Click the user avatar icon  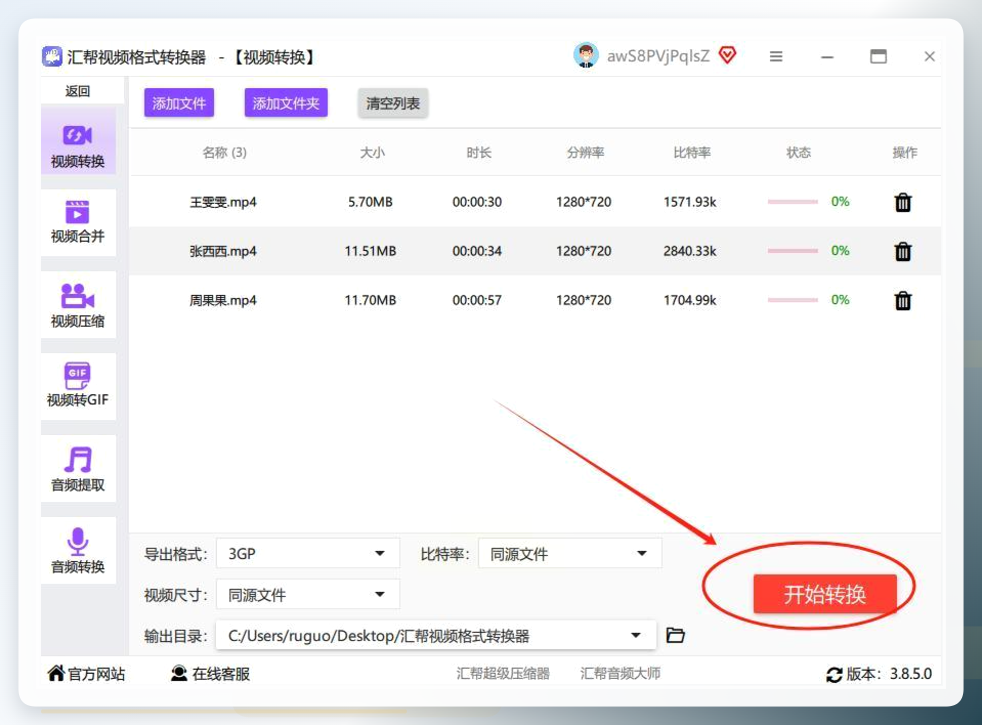coord(586,56)
